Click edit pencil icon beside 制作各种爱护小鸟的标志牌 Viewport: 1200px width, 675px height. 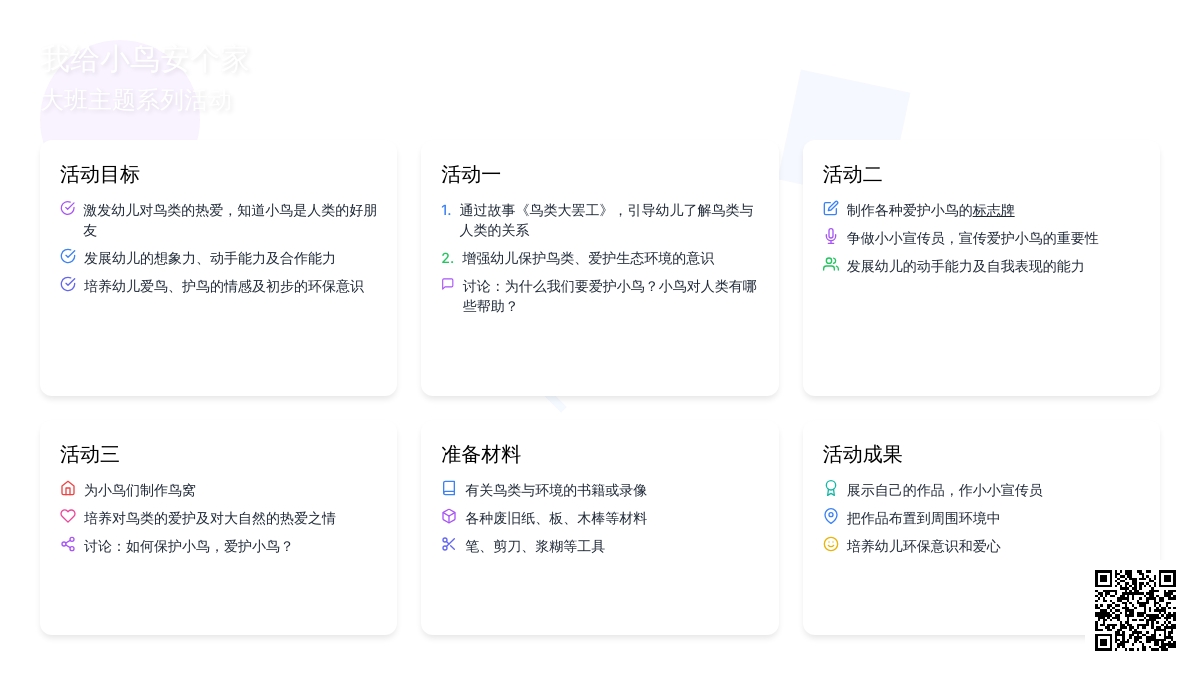(x=831, y=208)
